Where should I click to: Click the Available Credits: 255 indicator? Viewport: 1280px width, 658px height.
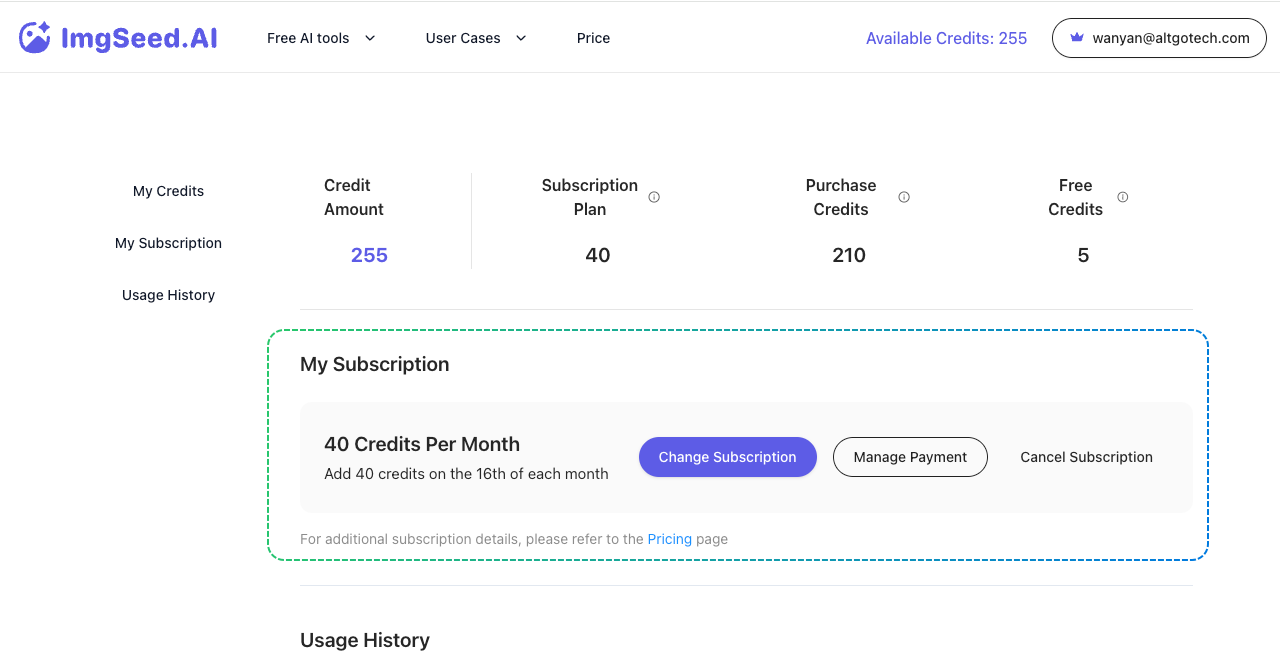coord(946,38)
